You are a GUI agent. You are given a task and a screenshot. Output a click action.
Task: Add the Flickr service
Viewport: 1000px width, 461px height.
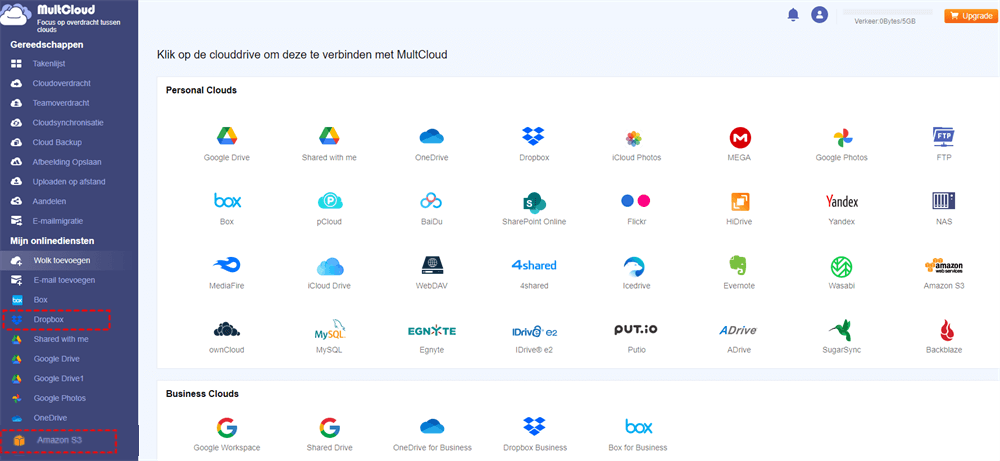(636, 208)
